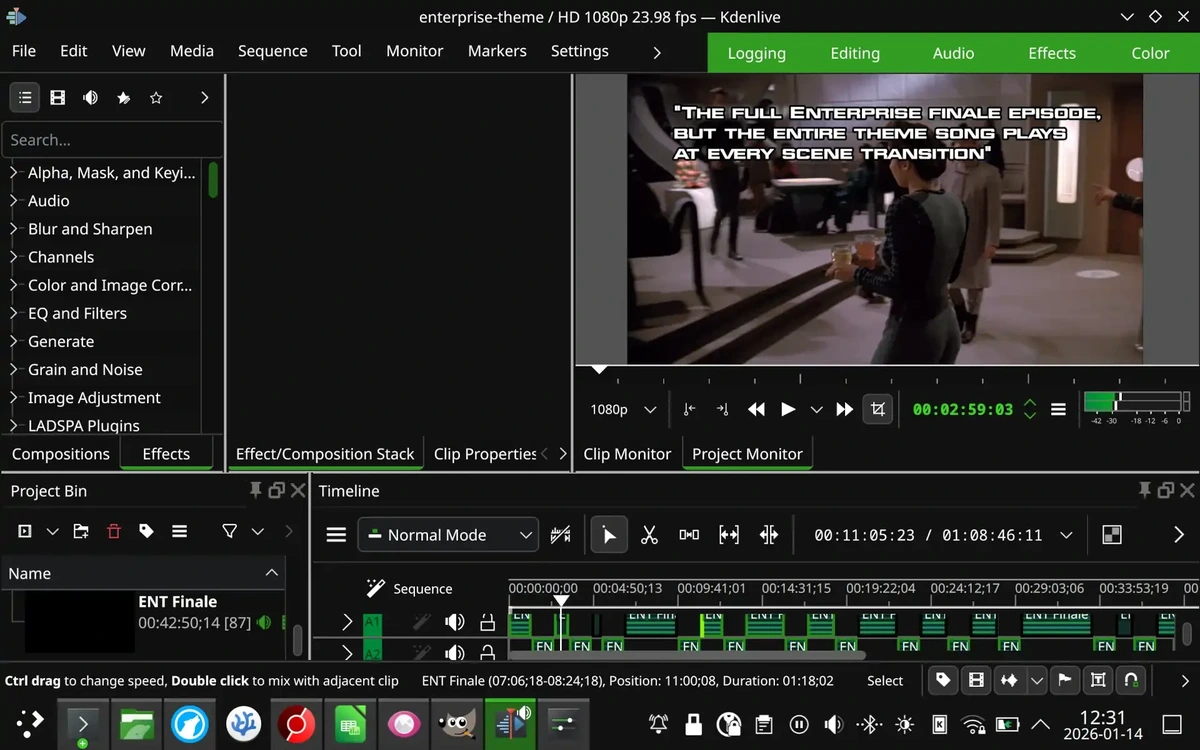Open the timeline hamburger menu
The image size is (1200, 750).
click(x=335, y=534)
